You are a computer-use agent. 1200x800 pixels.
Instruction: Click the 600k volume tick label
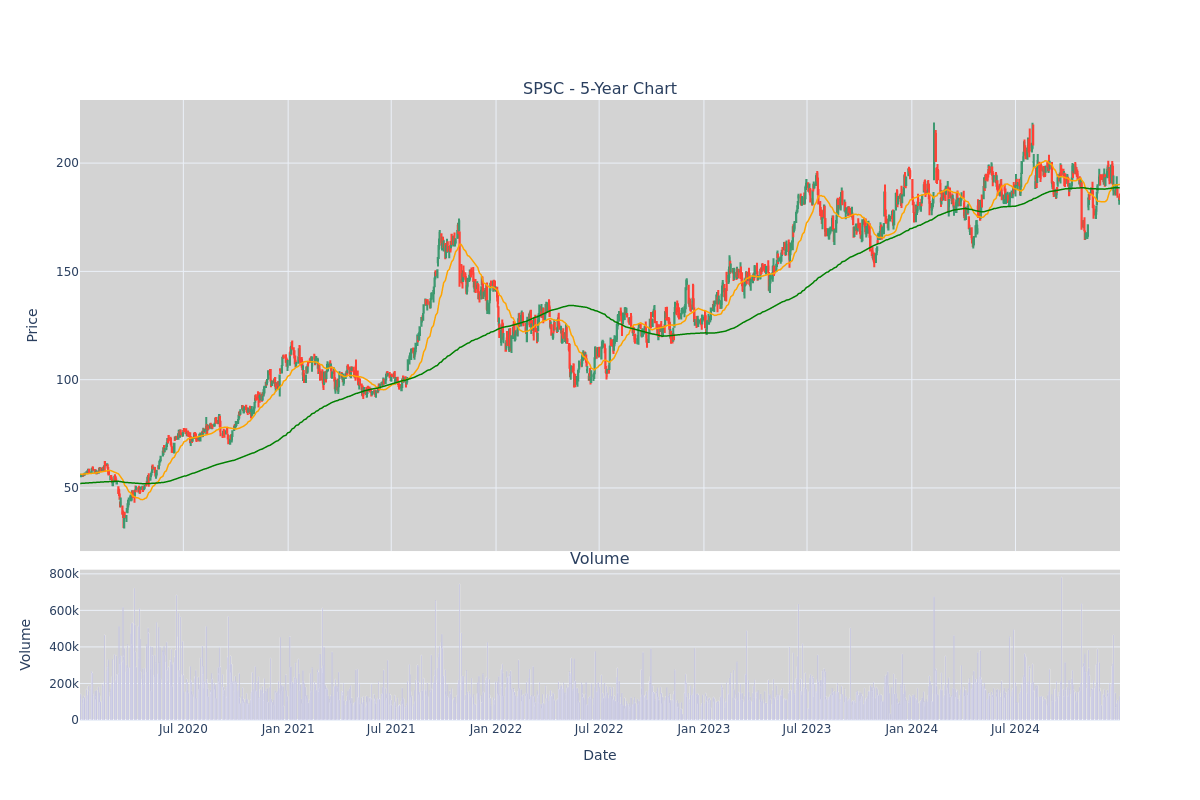click(x=64, y=611)
